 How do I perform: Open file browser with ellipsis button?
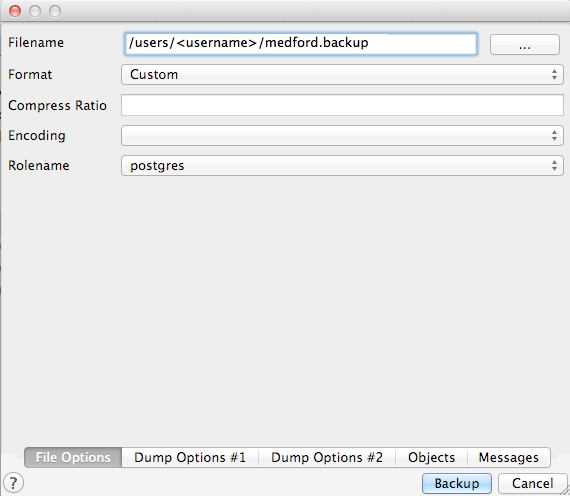click(x=525, y=45)
